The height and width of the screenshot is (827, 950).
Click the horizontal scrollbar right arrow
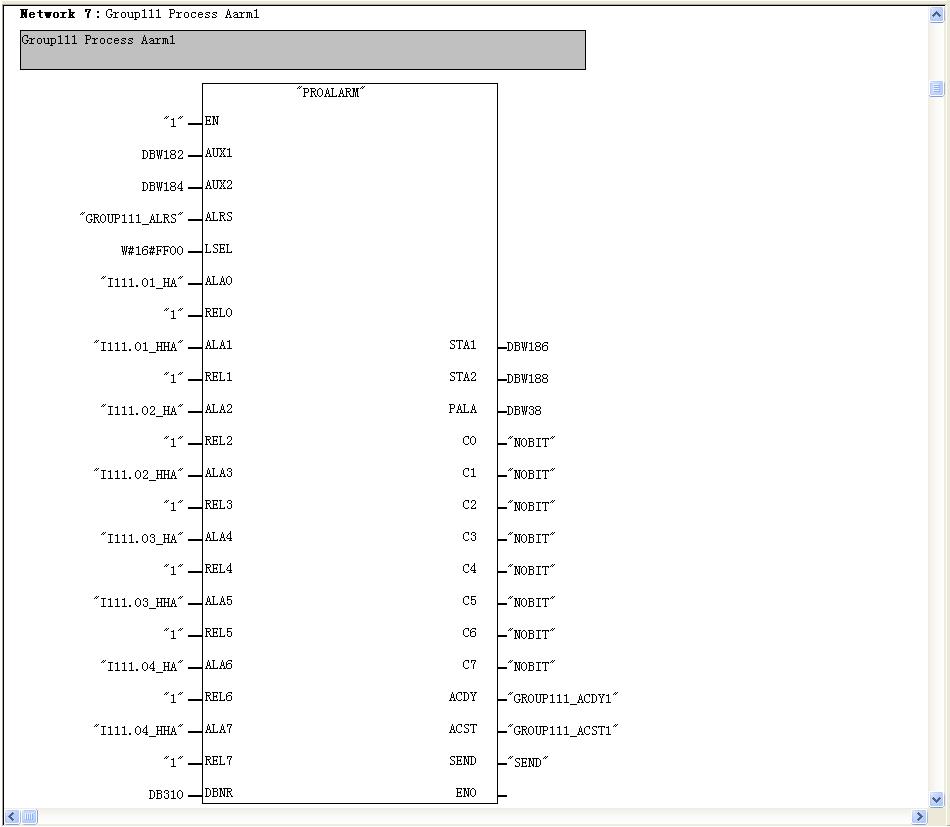point(920,817)
